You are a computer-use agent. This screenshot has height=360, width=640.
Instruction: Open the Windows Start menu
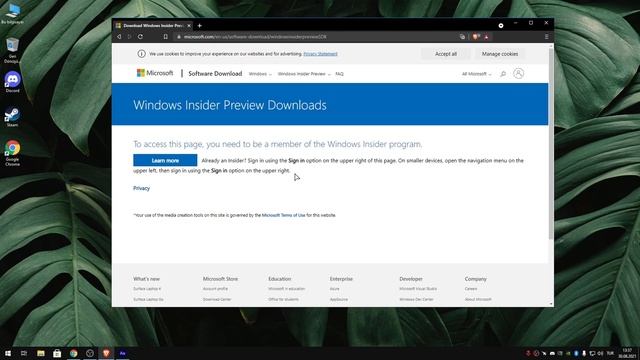click(x=8, y=353)
